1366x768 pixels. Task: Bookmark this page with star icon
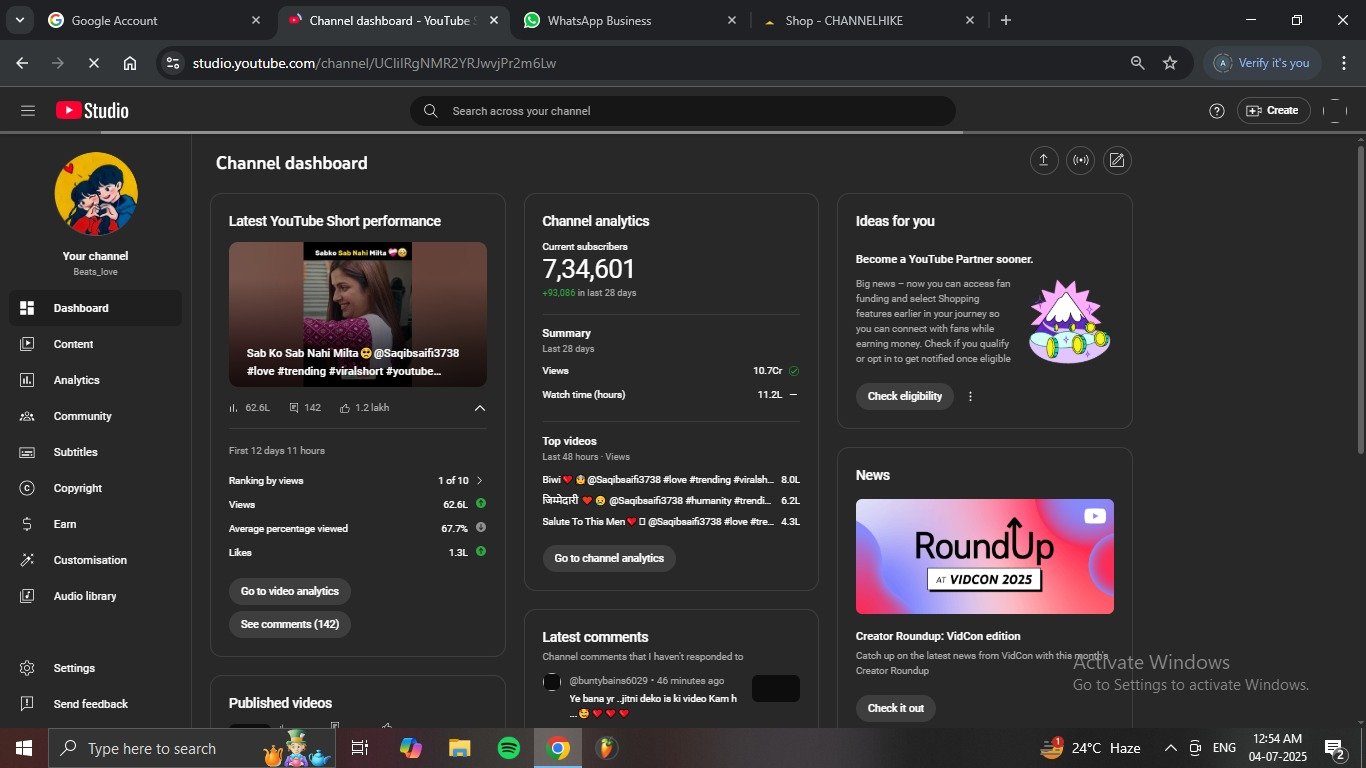[x=1170, y=63]
